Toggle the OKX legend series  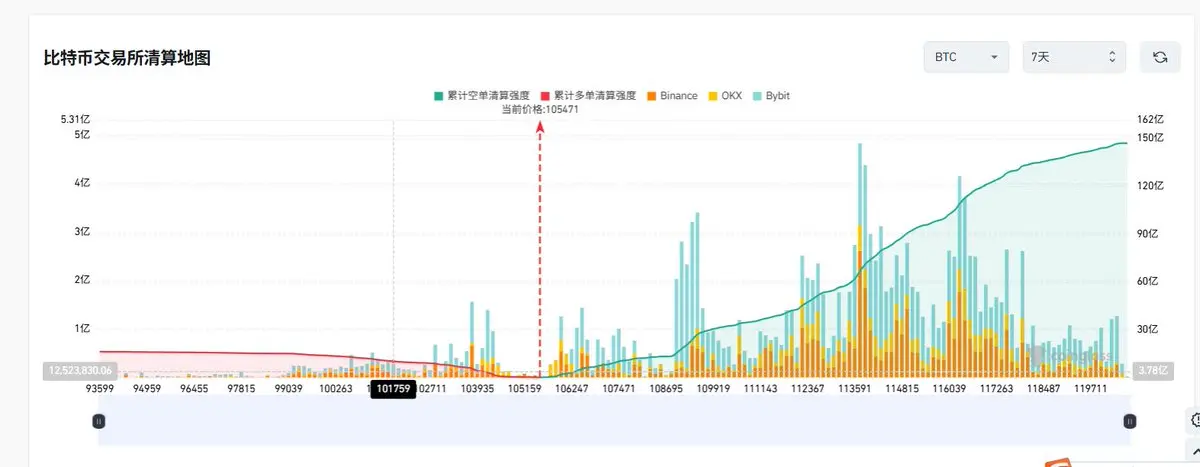click(x=726, y=95)
